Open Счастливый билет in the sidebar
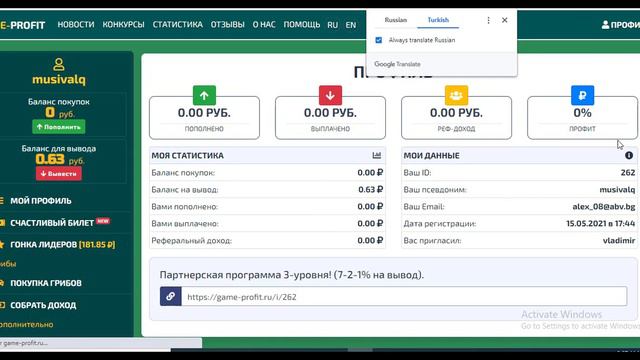640x360 pixels. pos(52,223)
